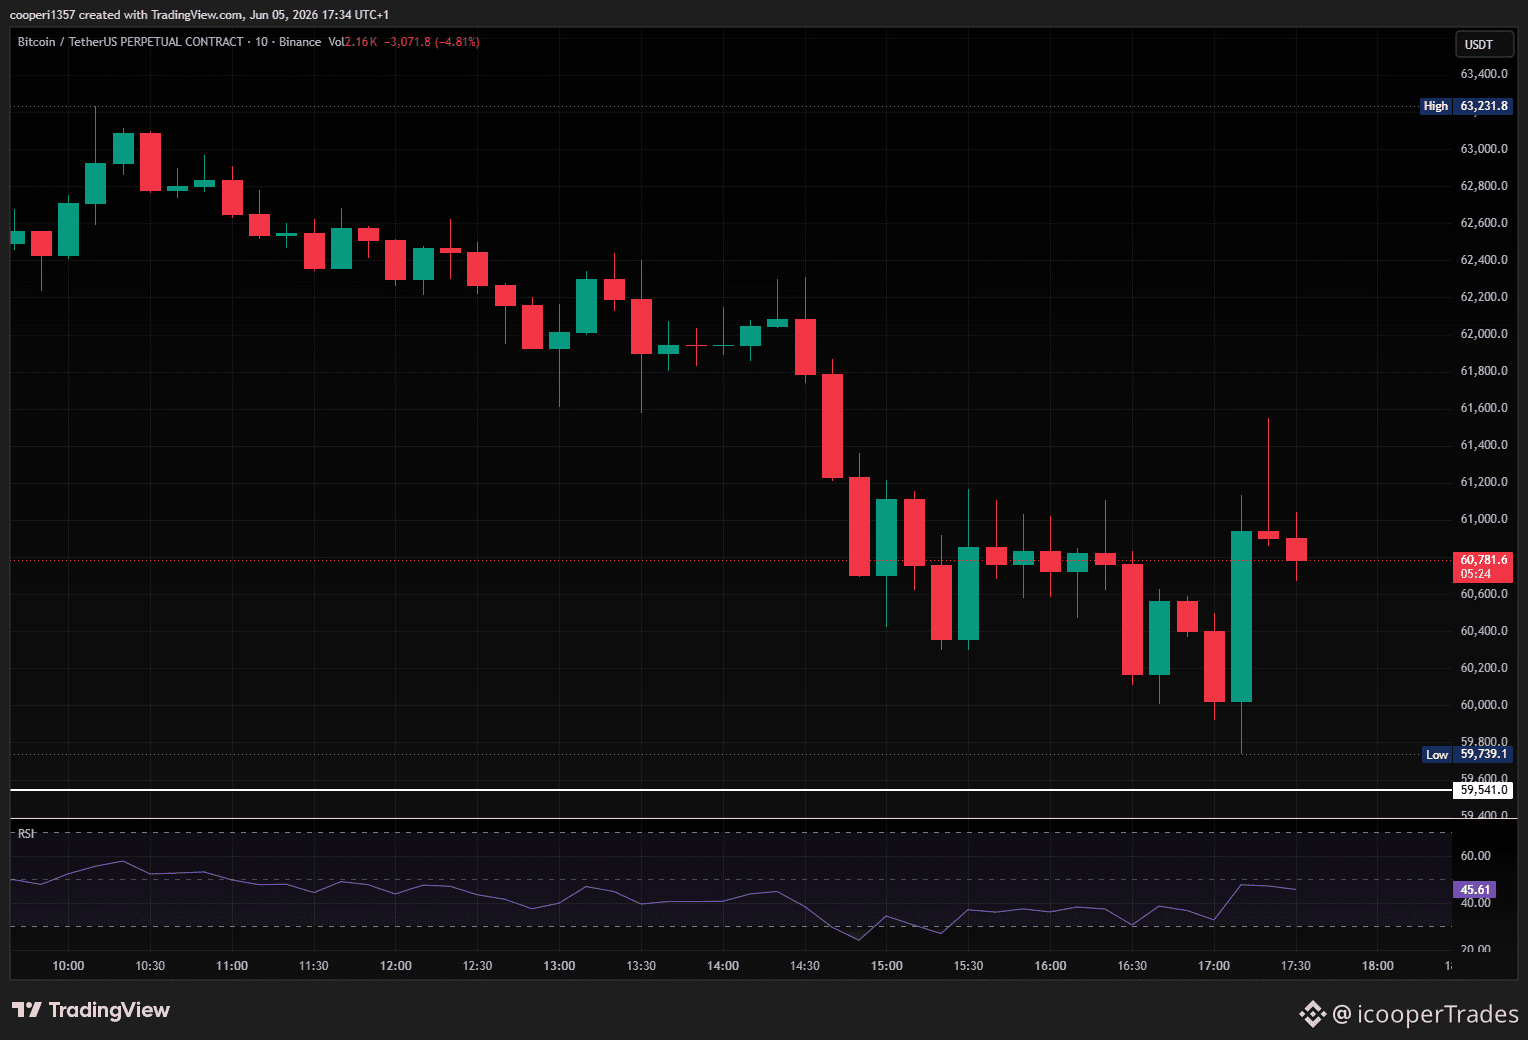The width and height of the screenshot is (1528, 1040).
Task: Select the Low tag on the price axis
Action: [1437, 754]
